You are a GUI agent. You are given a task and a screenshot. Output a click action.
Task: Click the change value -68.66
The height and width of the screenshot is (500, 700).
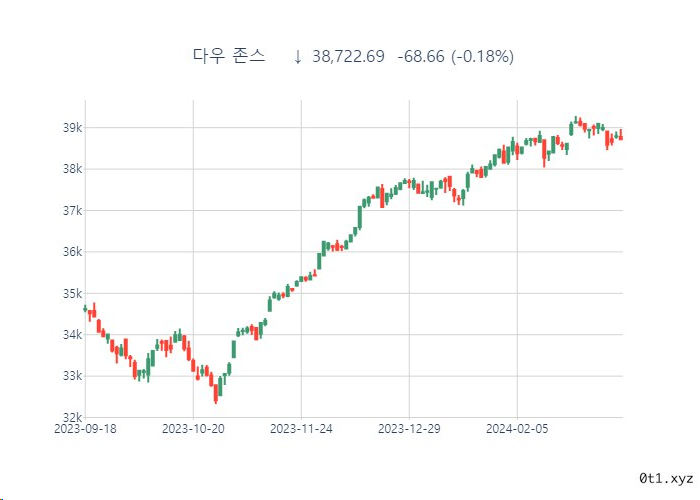pos(421,56)
